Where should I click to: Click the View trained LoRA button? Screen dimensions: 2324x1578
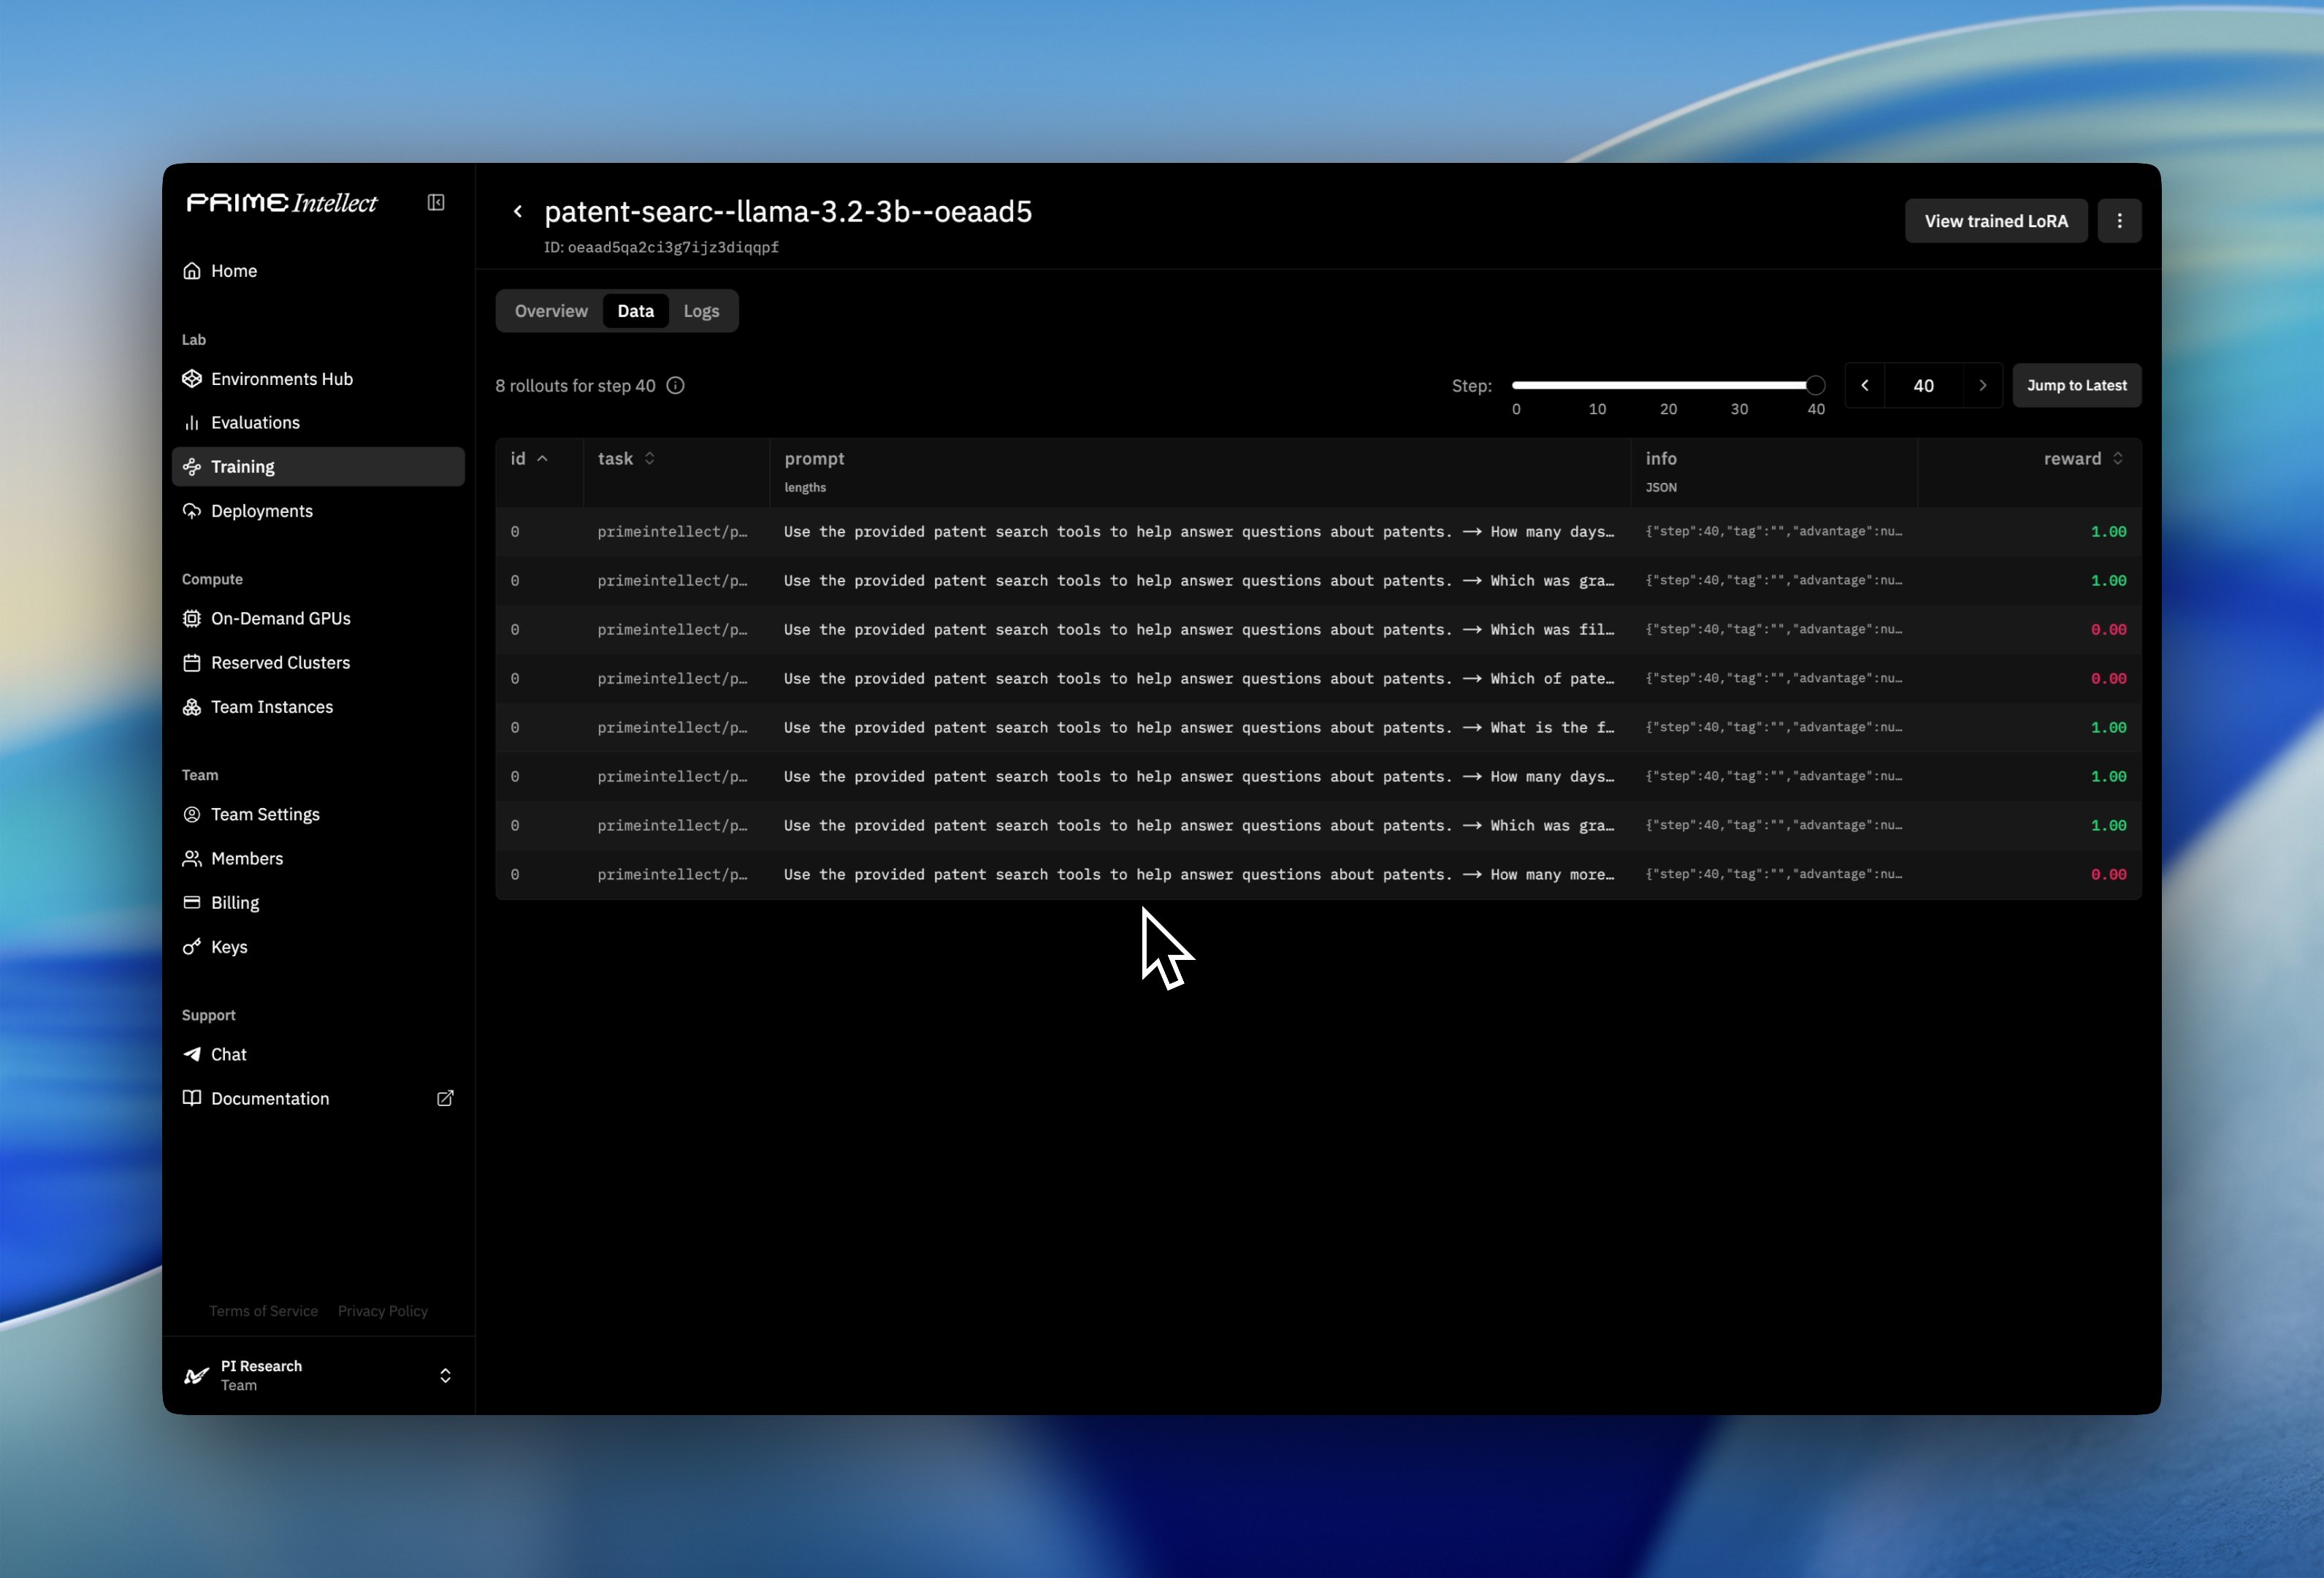pos(1995,221)
